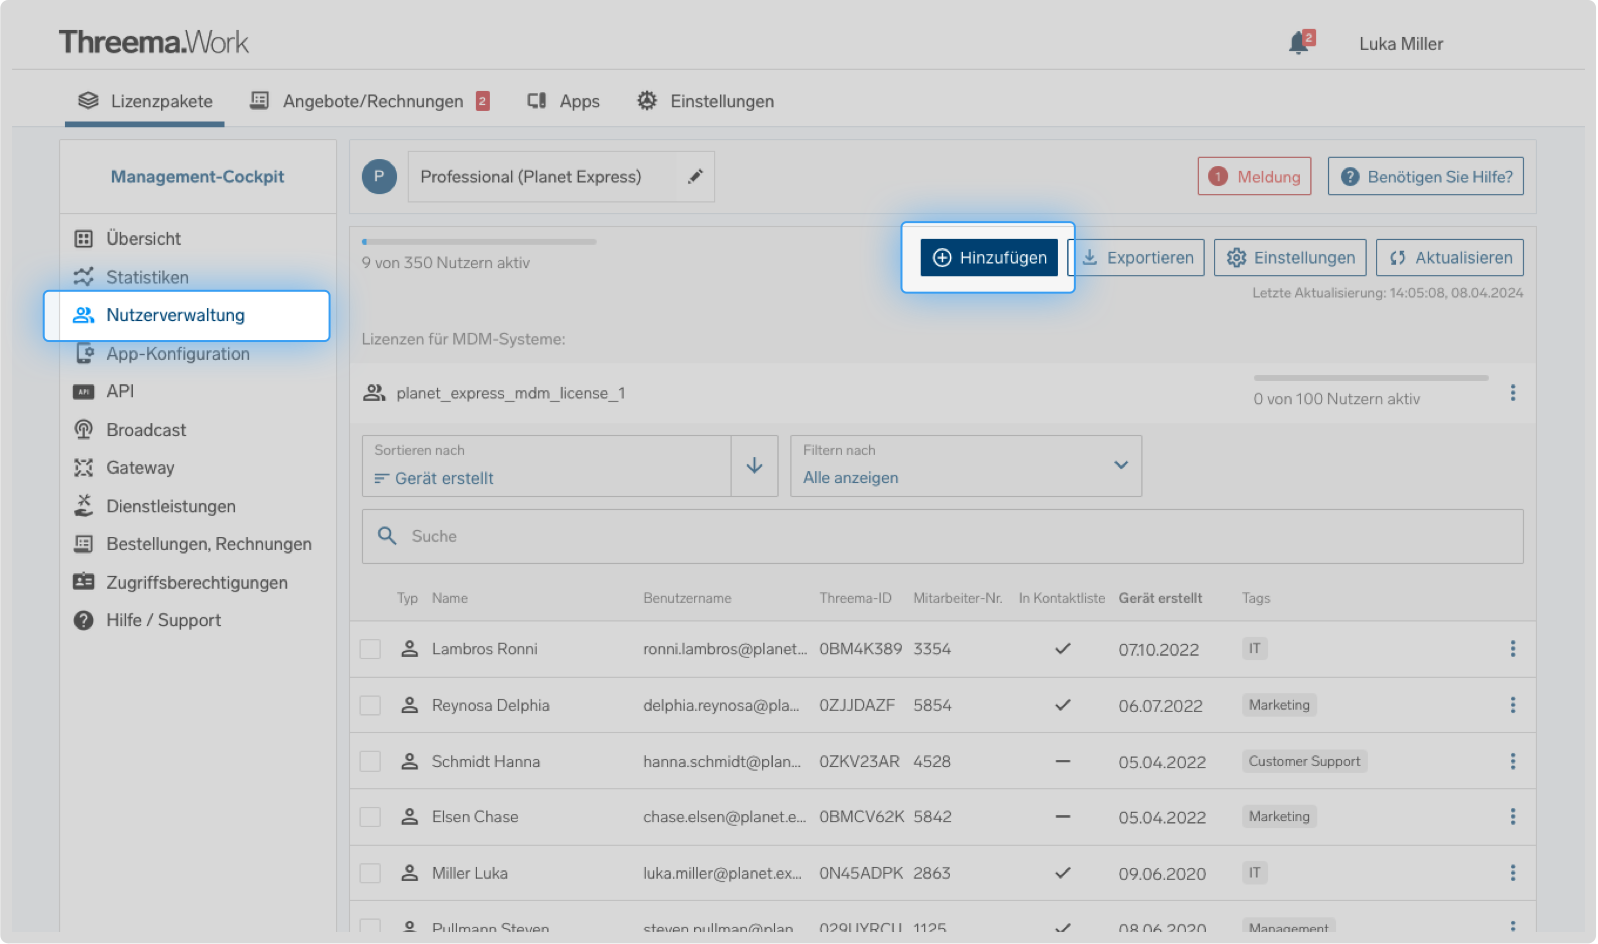Click the API icon in sidebar

coord(84,392)
